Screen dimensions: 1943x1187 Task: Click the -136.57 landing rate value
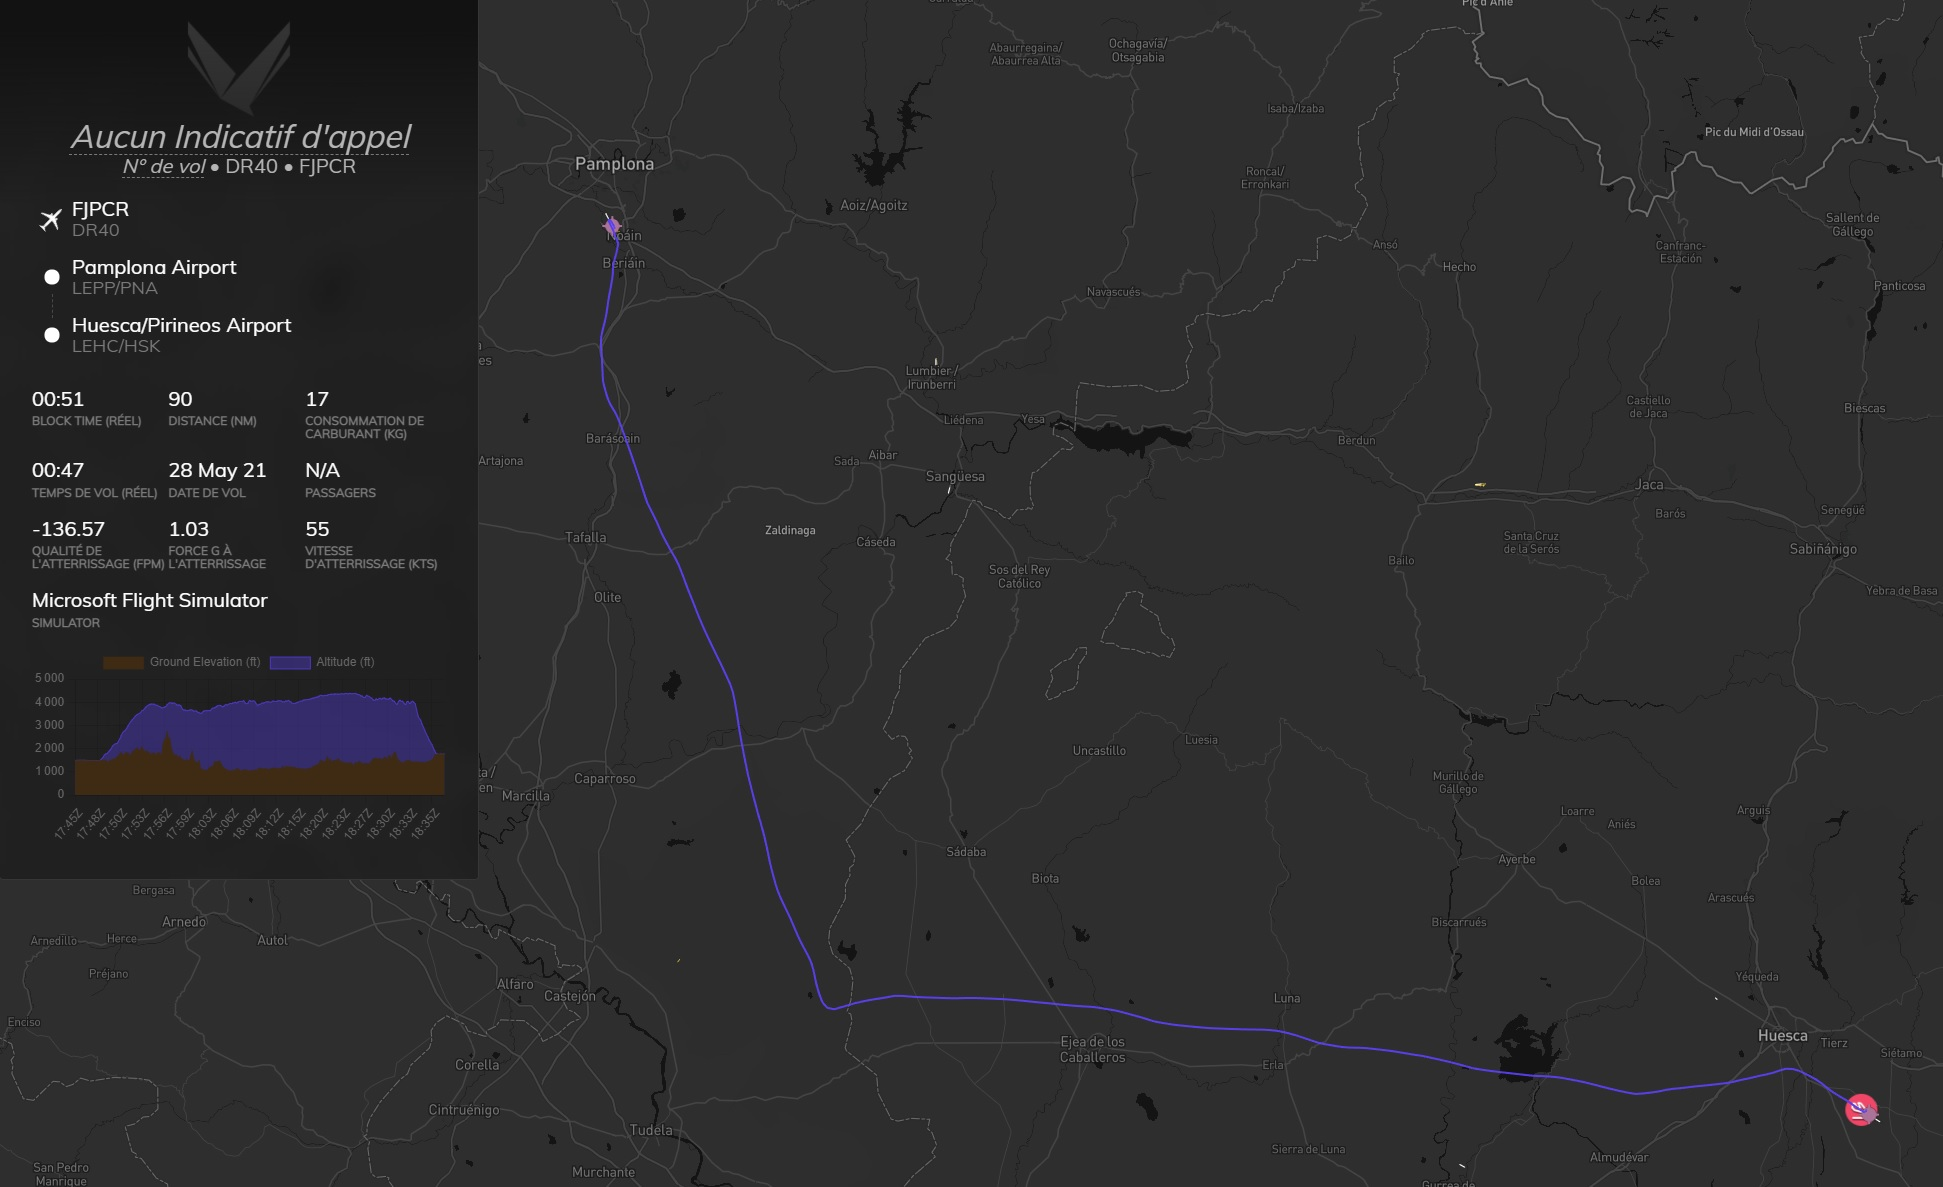68,529
